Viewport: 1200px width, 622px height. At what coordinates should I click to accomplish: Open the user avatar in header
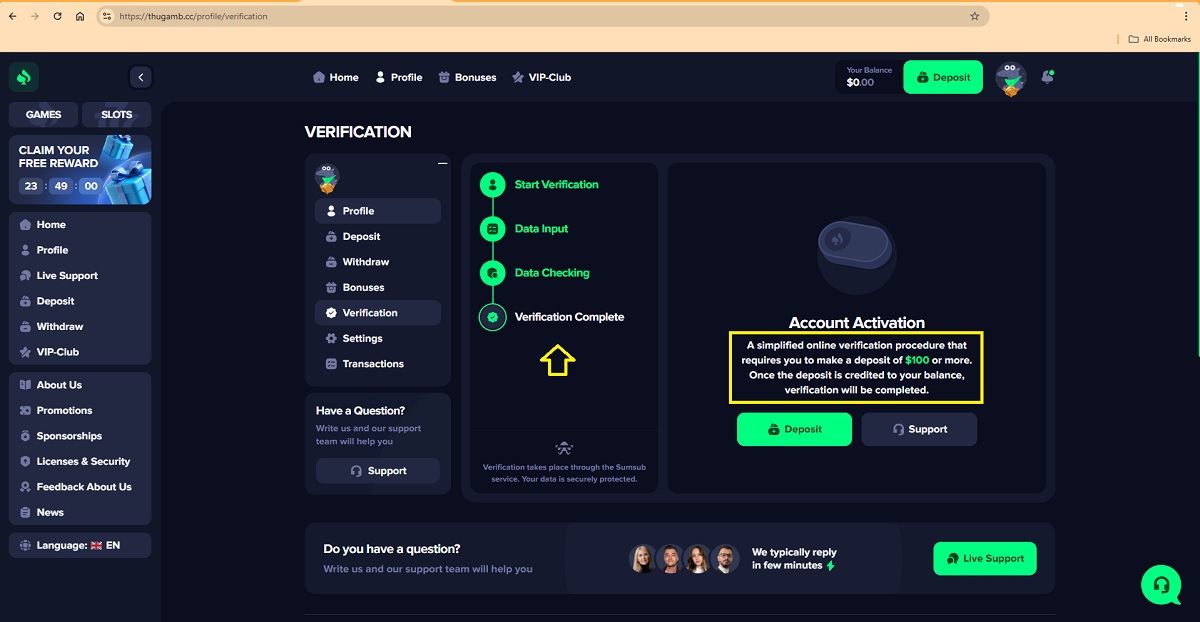click(1011, 78)
